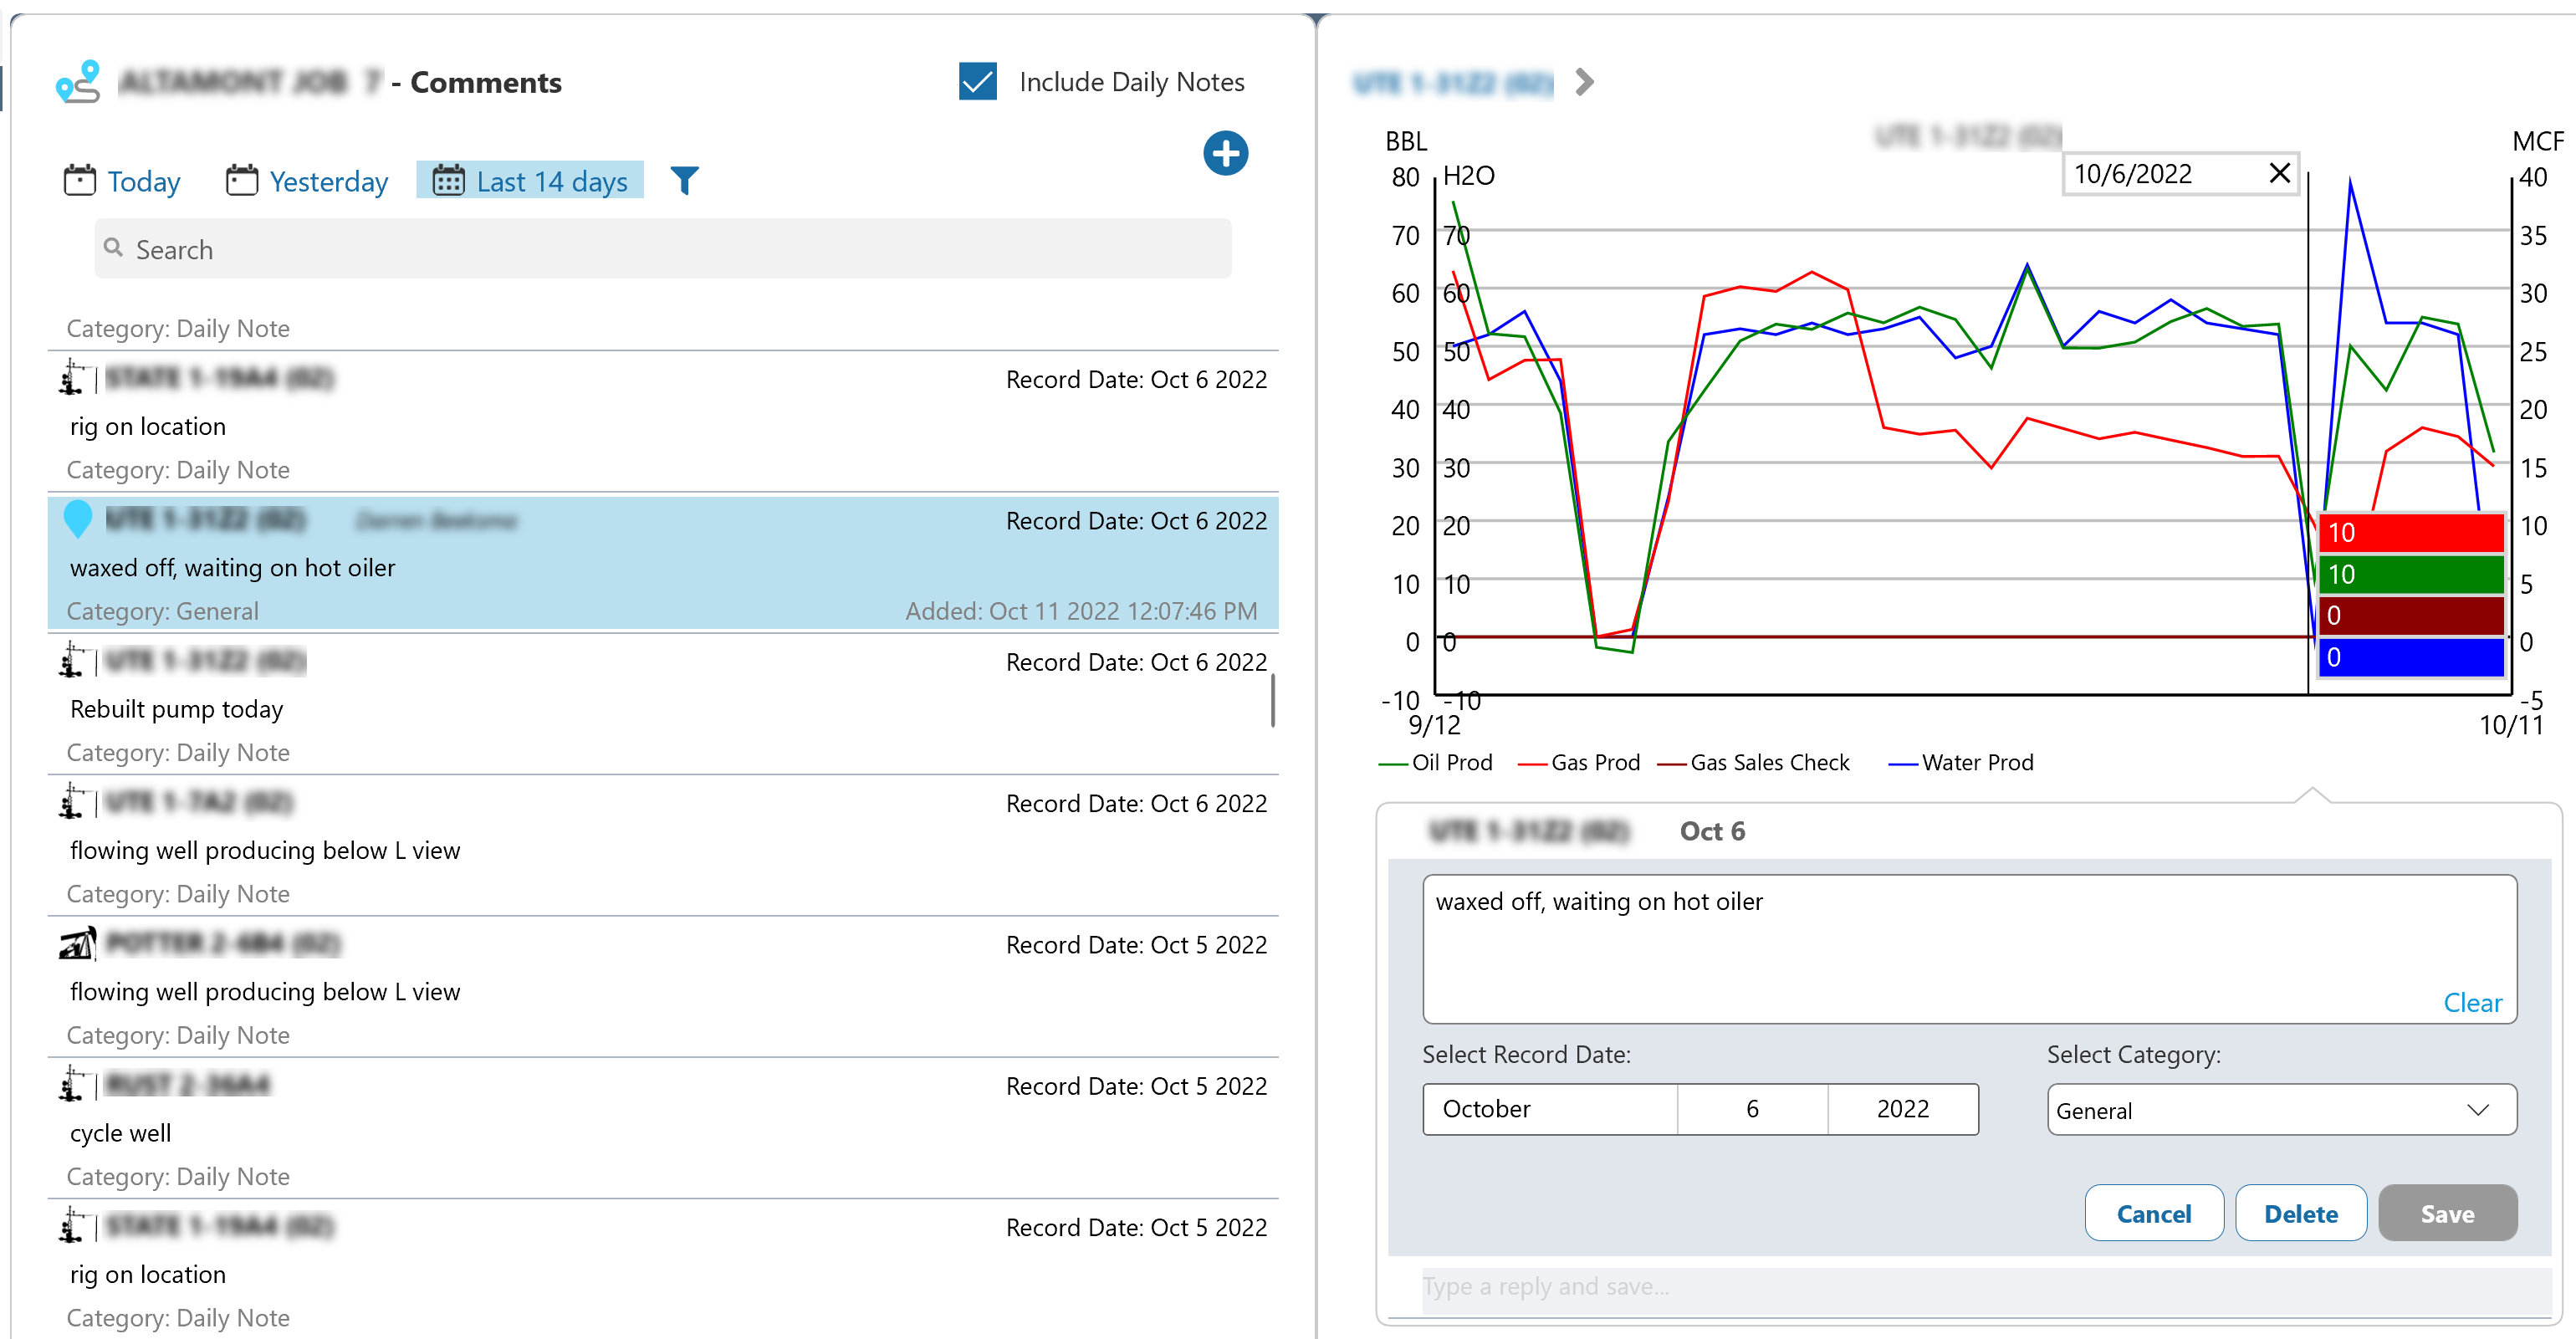Click the chevron next to well name header
Viewport: 2576px width, 1339px height.
[x=1584, y=82]
